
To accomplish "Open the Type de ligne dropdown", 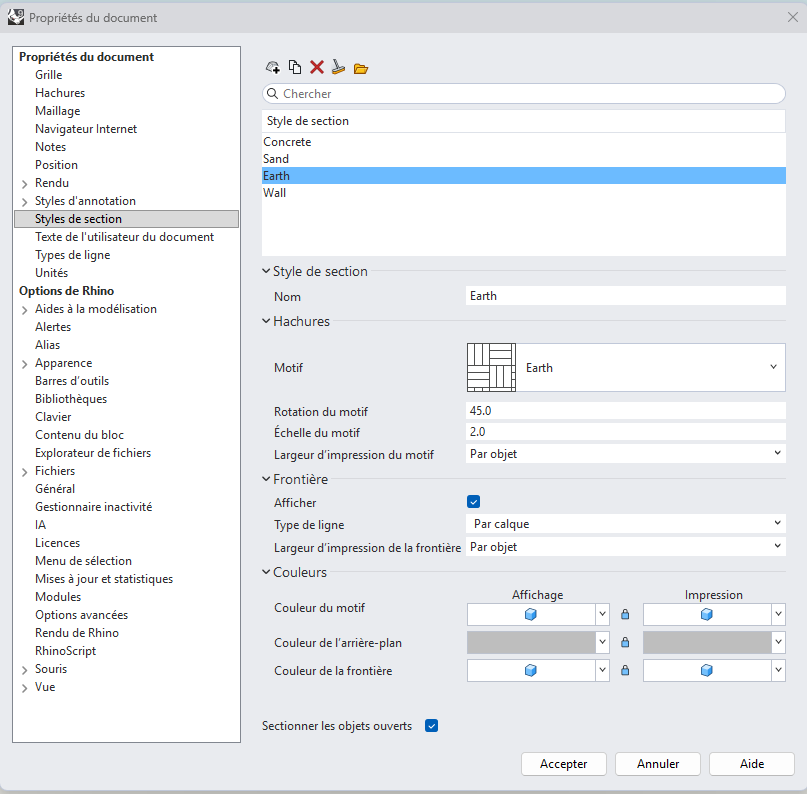I will point(626,524).
